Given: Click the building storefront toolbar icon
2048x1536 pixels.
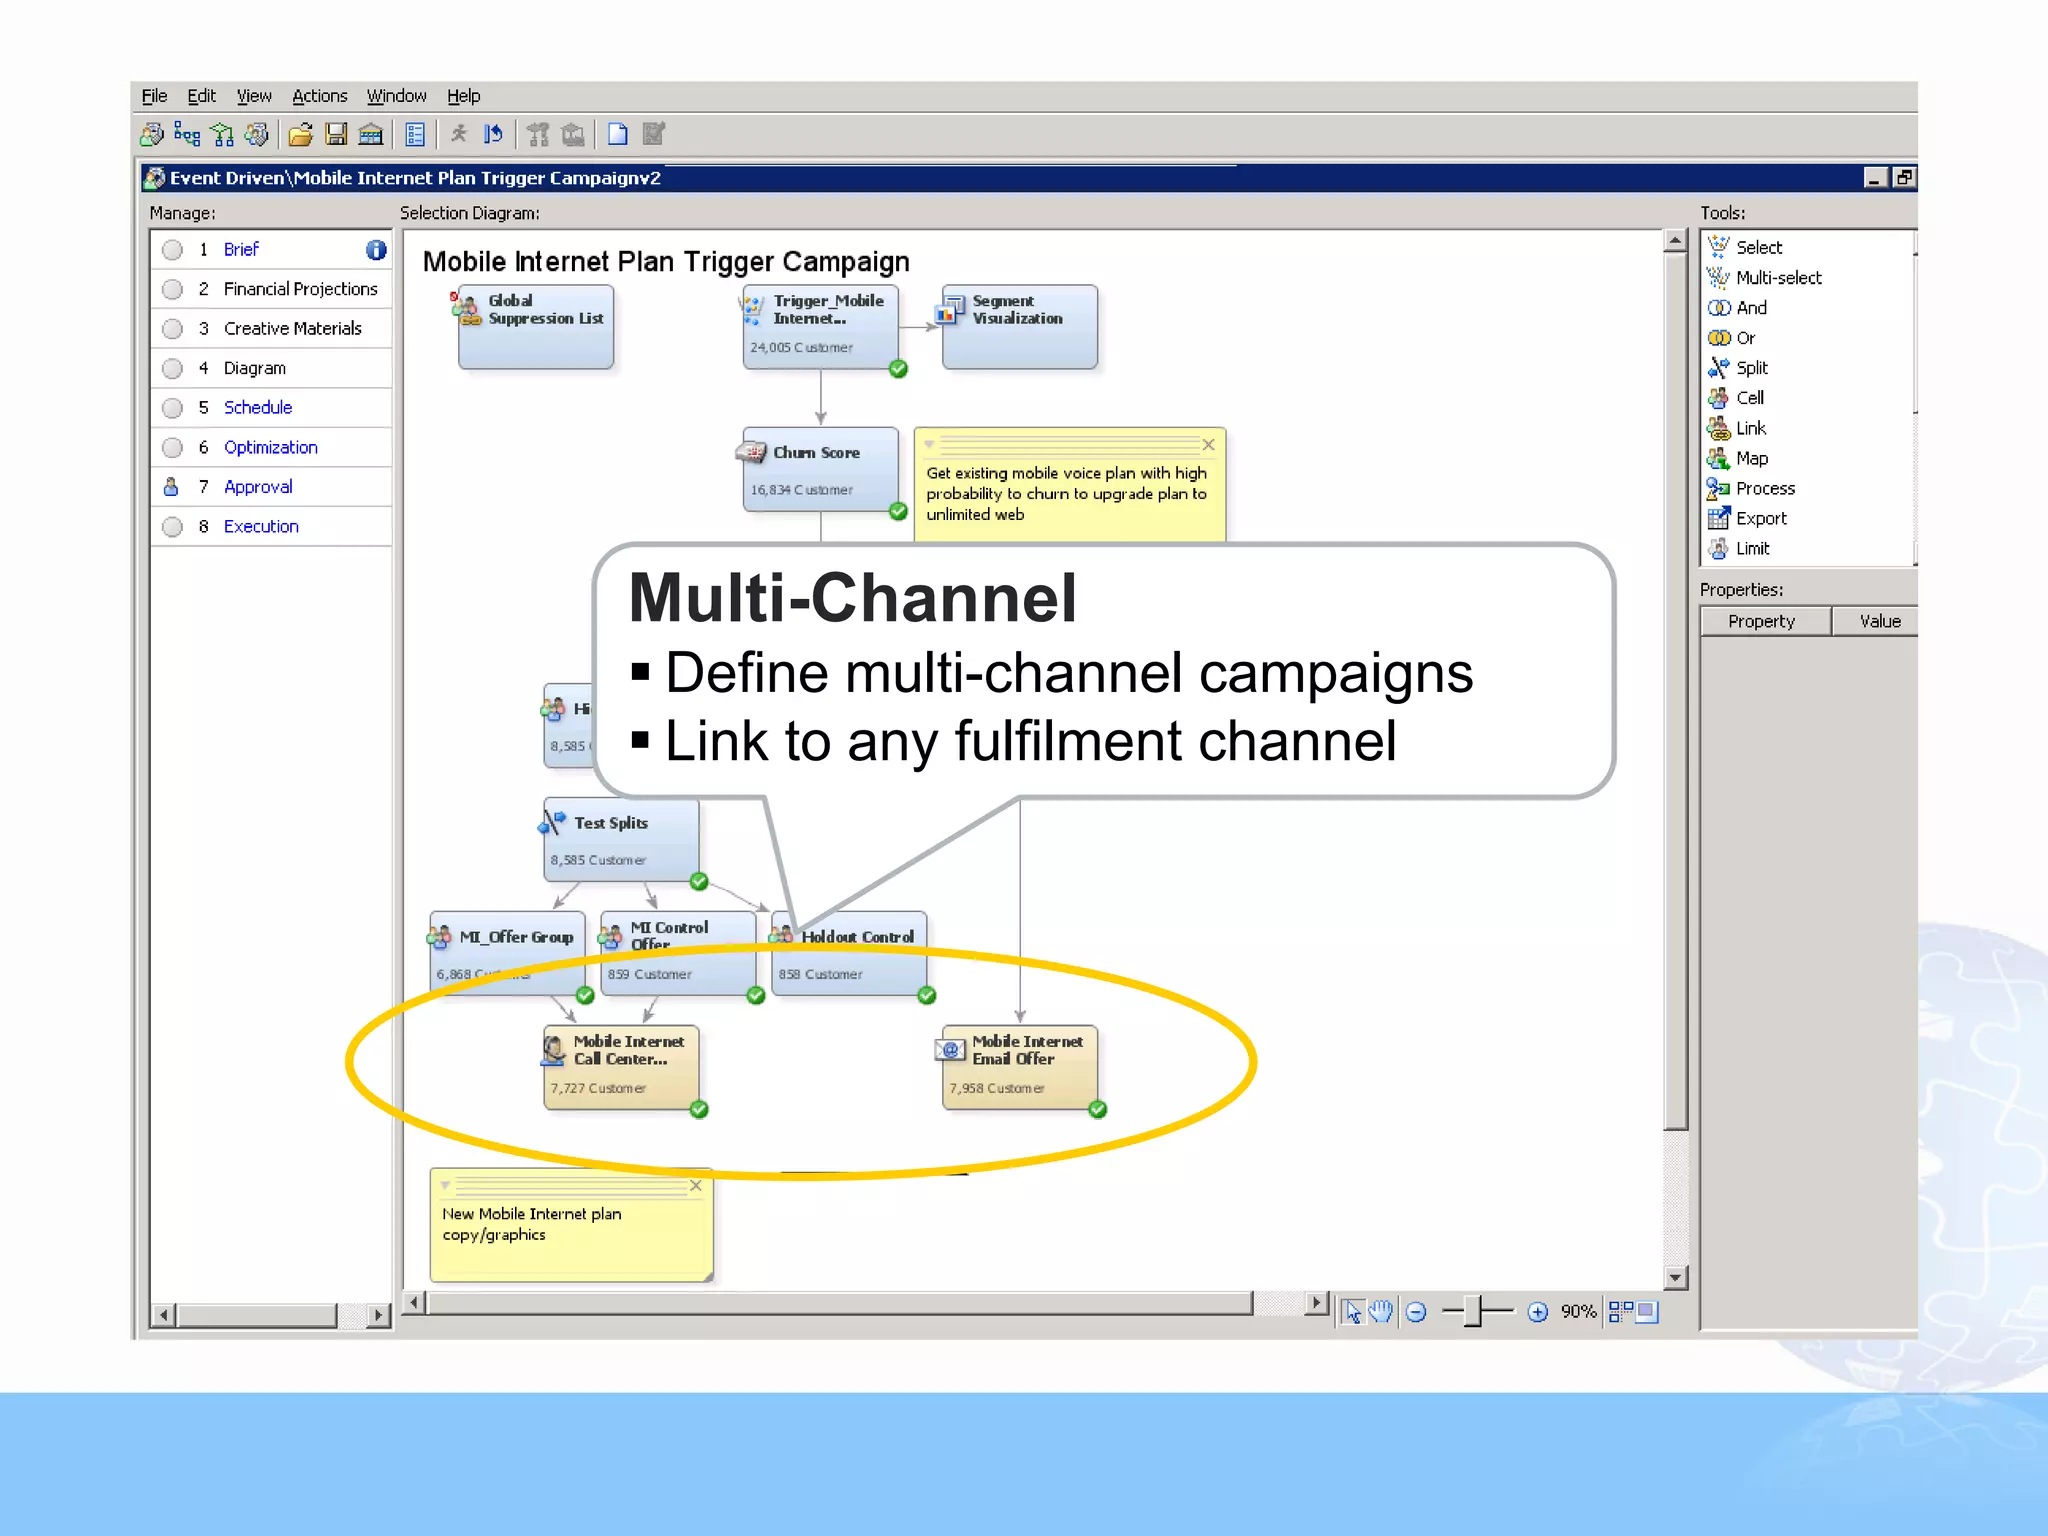Looking at the screenshot, I should (371, 134).
